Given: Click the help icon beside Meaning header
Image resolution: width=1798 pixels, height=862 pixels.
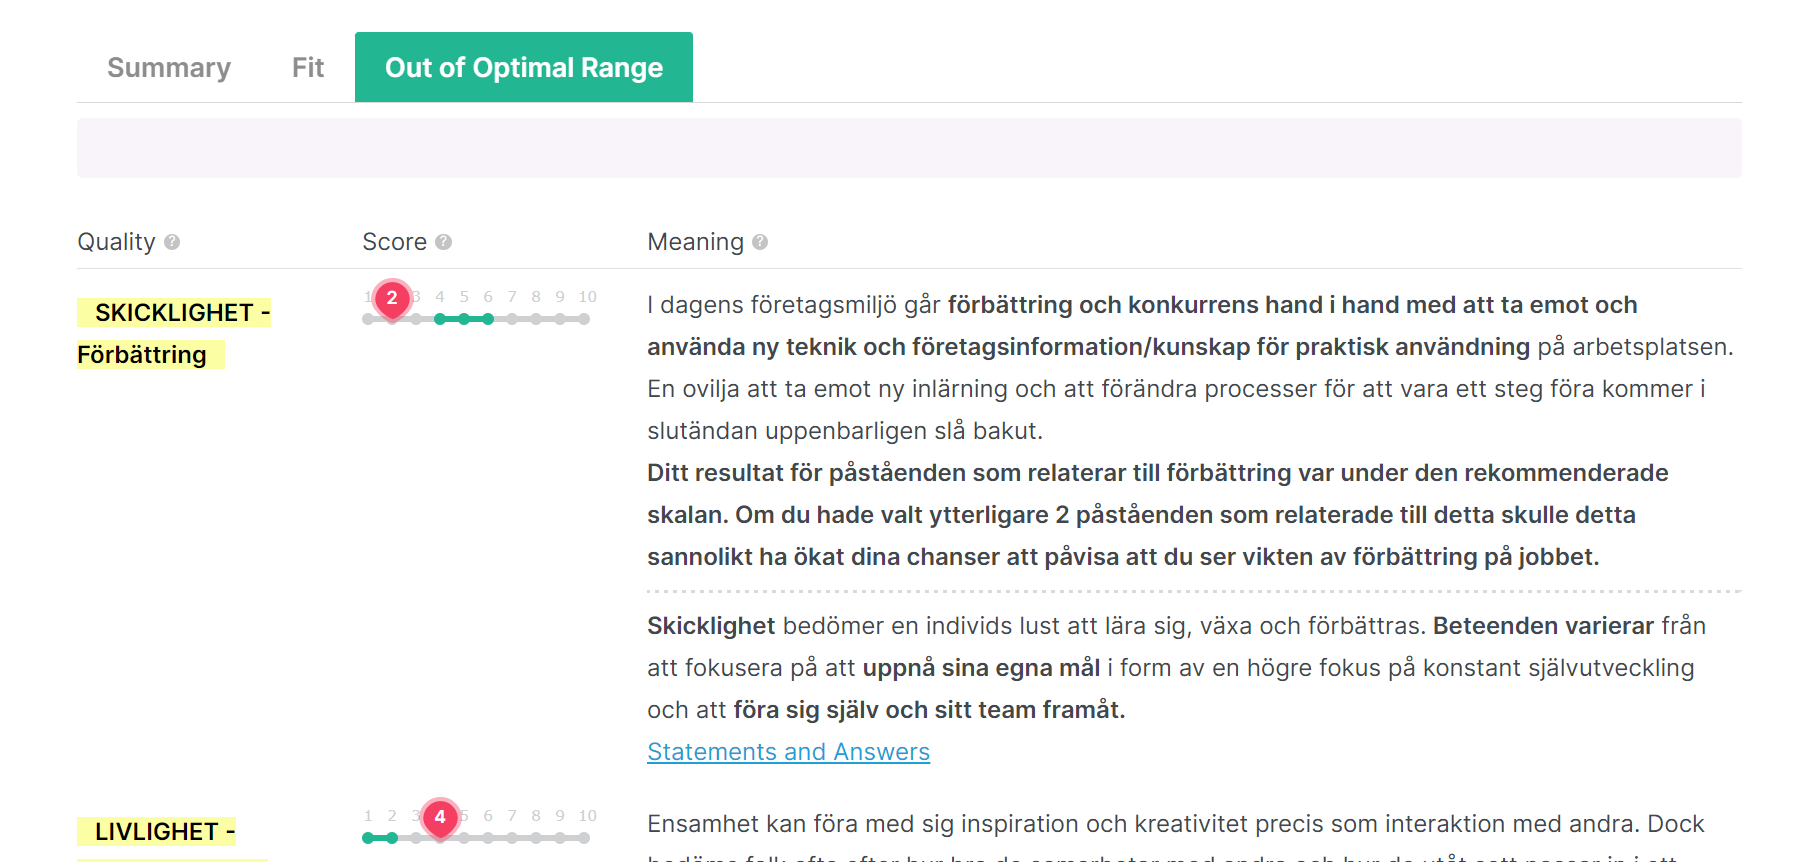Looking at the screenshot, I should 760,242.
